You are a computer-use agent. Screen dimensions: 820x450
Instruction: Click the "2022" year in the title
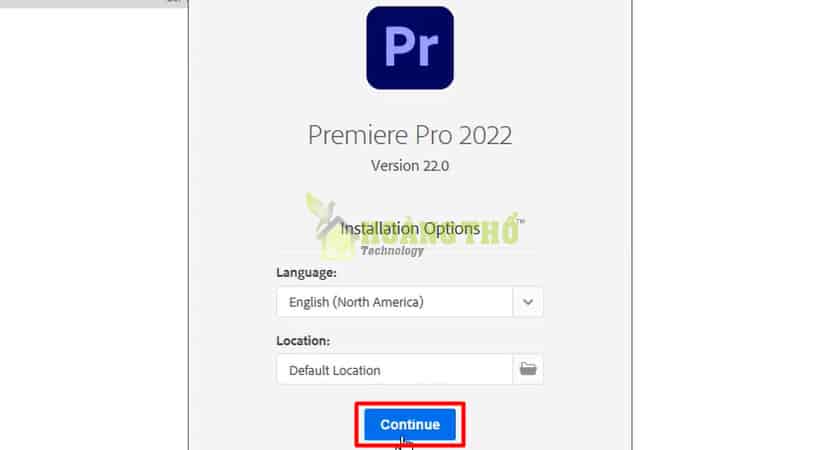pos(486,135)
